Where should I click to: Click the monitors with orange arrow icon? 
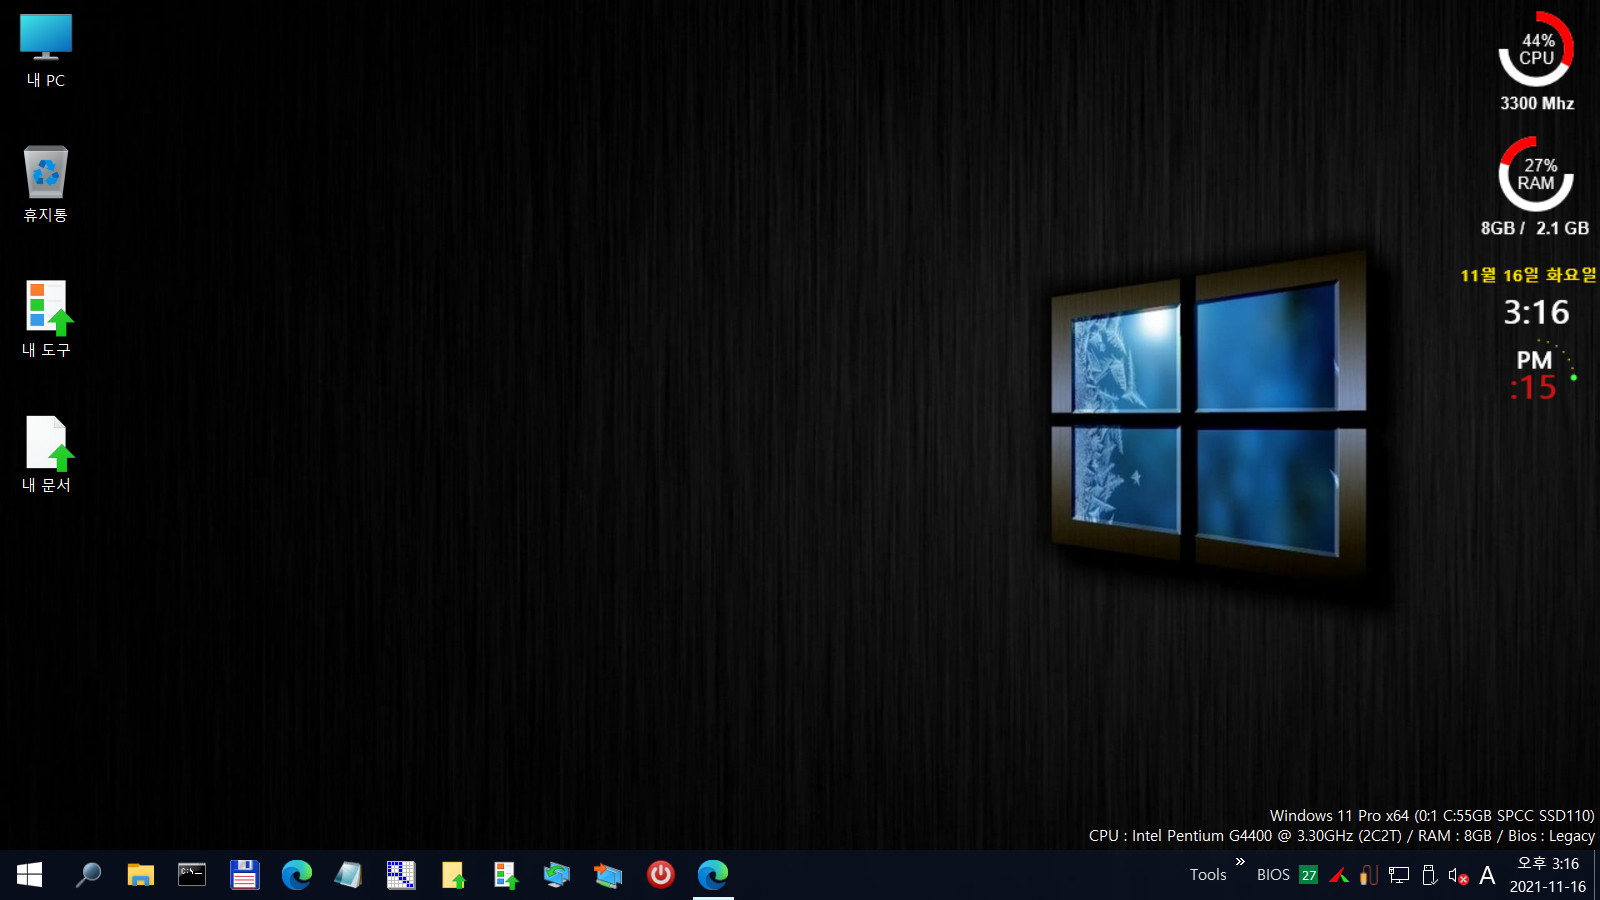(608, 875)
